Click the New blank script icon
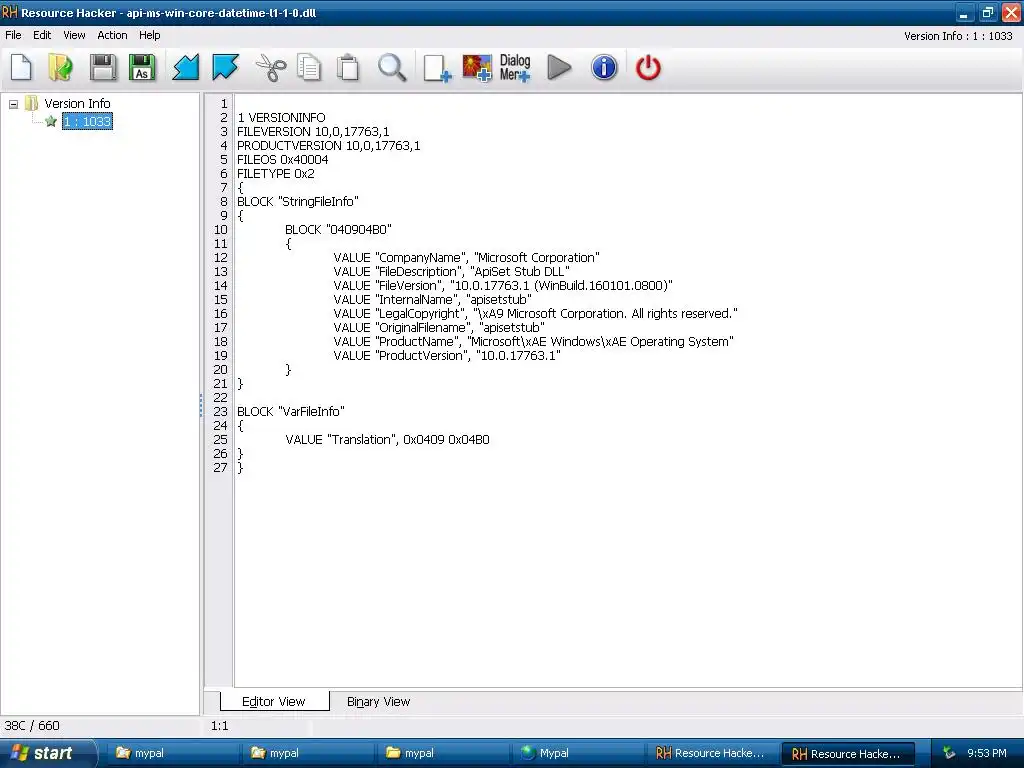1024x768 pixels. [x=21, y=67]
